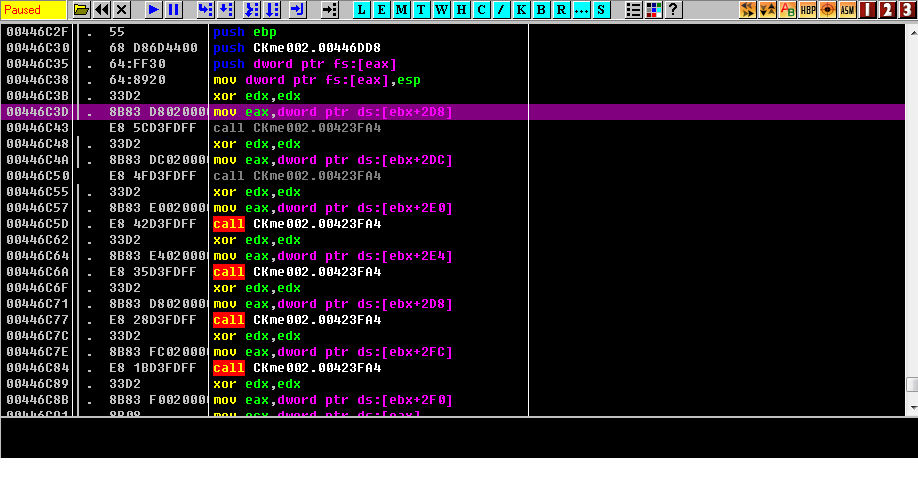Pause execution with the pause icon
Image resolution: width=918 pixels, height=480 pixels.
[173, 9]
